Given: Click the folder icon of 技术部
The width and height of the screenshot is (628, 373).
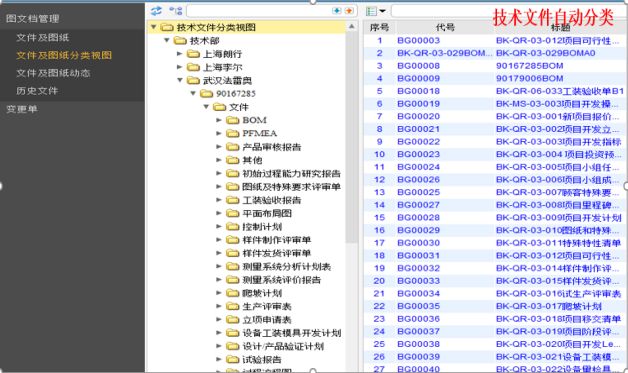Looking at the screenshot, I should [180, 40].
